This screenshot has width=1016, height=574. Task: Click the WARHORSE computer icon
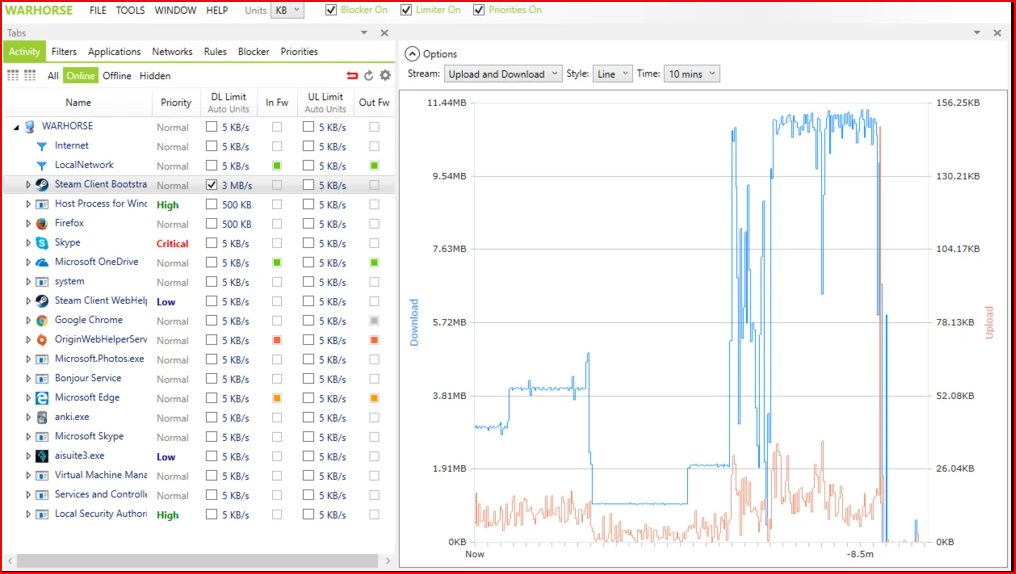(x=30, y=126)
